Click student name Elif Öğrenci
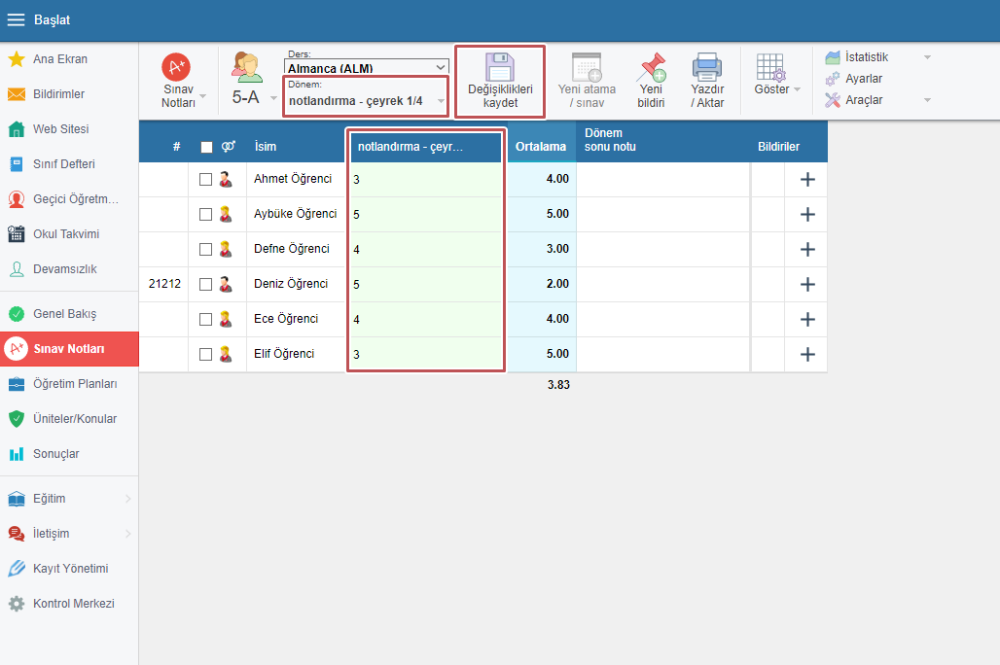 pos(284,354)
